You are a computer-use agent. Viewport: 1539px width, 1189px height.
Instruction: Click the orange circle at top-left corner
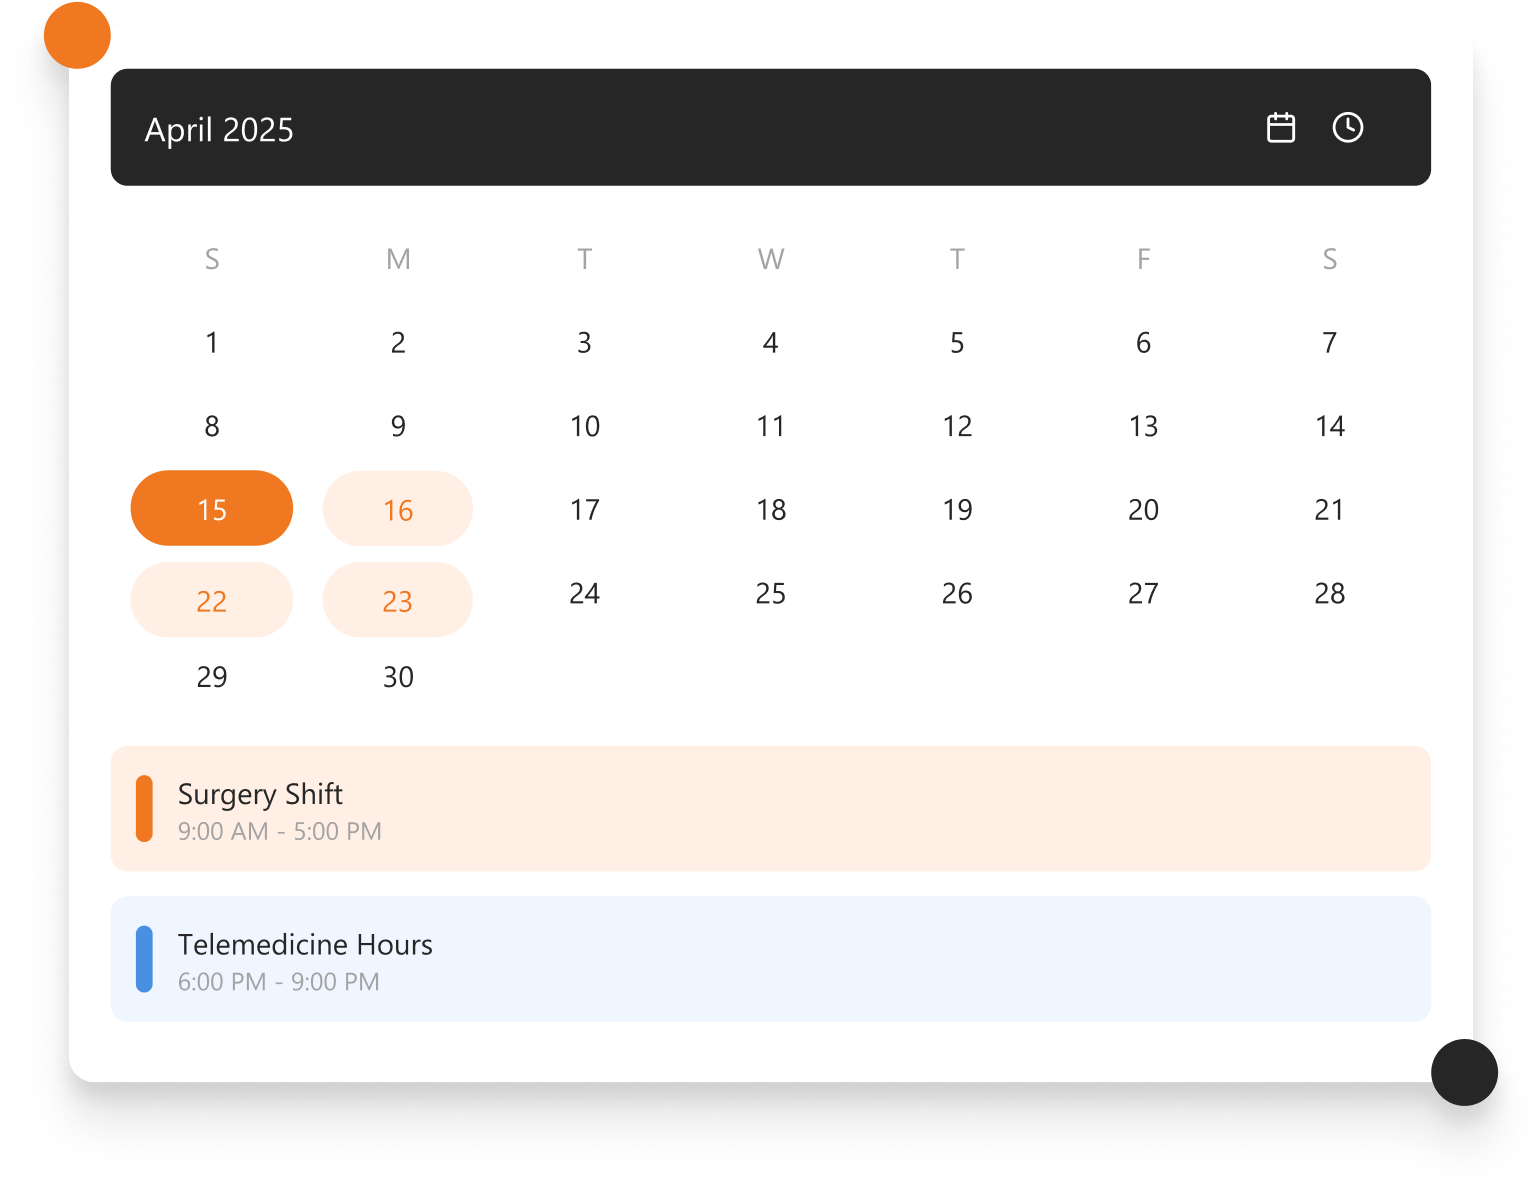tap(77, 36)
